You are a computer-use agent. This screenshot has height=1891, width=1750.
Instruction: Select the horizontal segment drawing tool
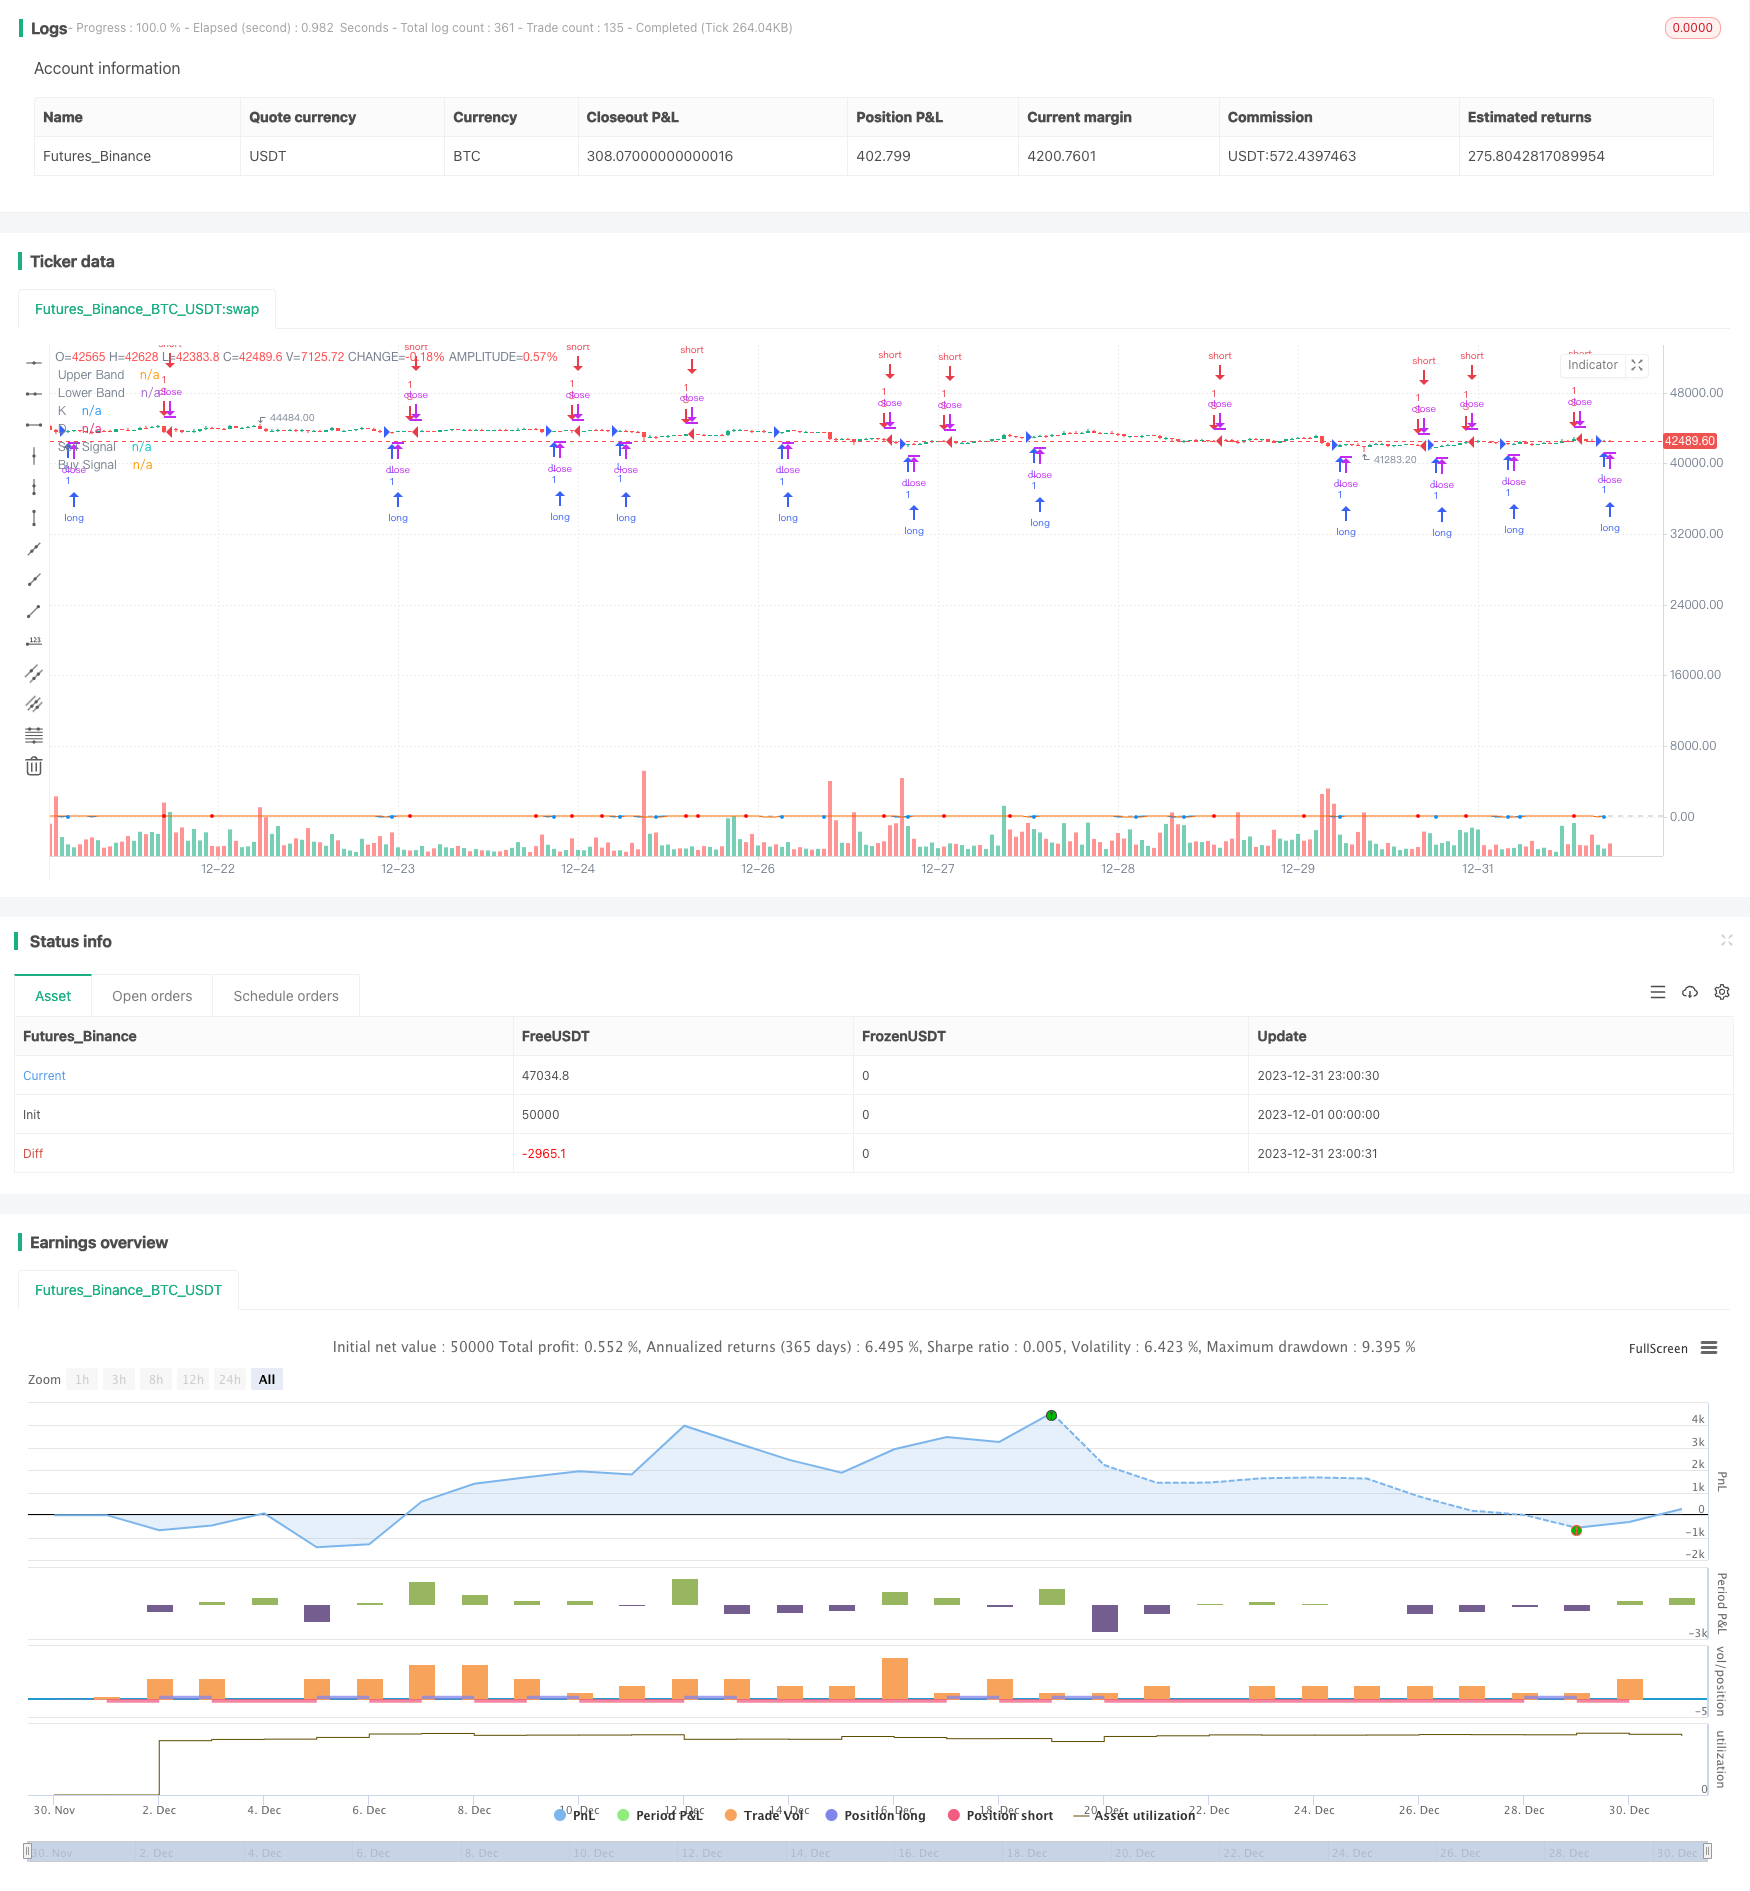pos(34,425)
